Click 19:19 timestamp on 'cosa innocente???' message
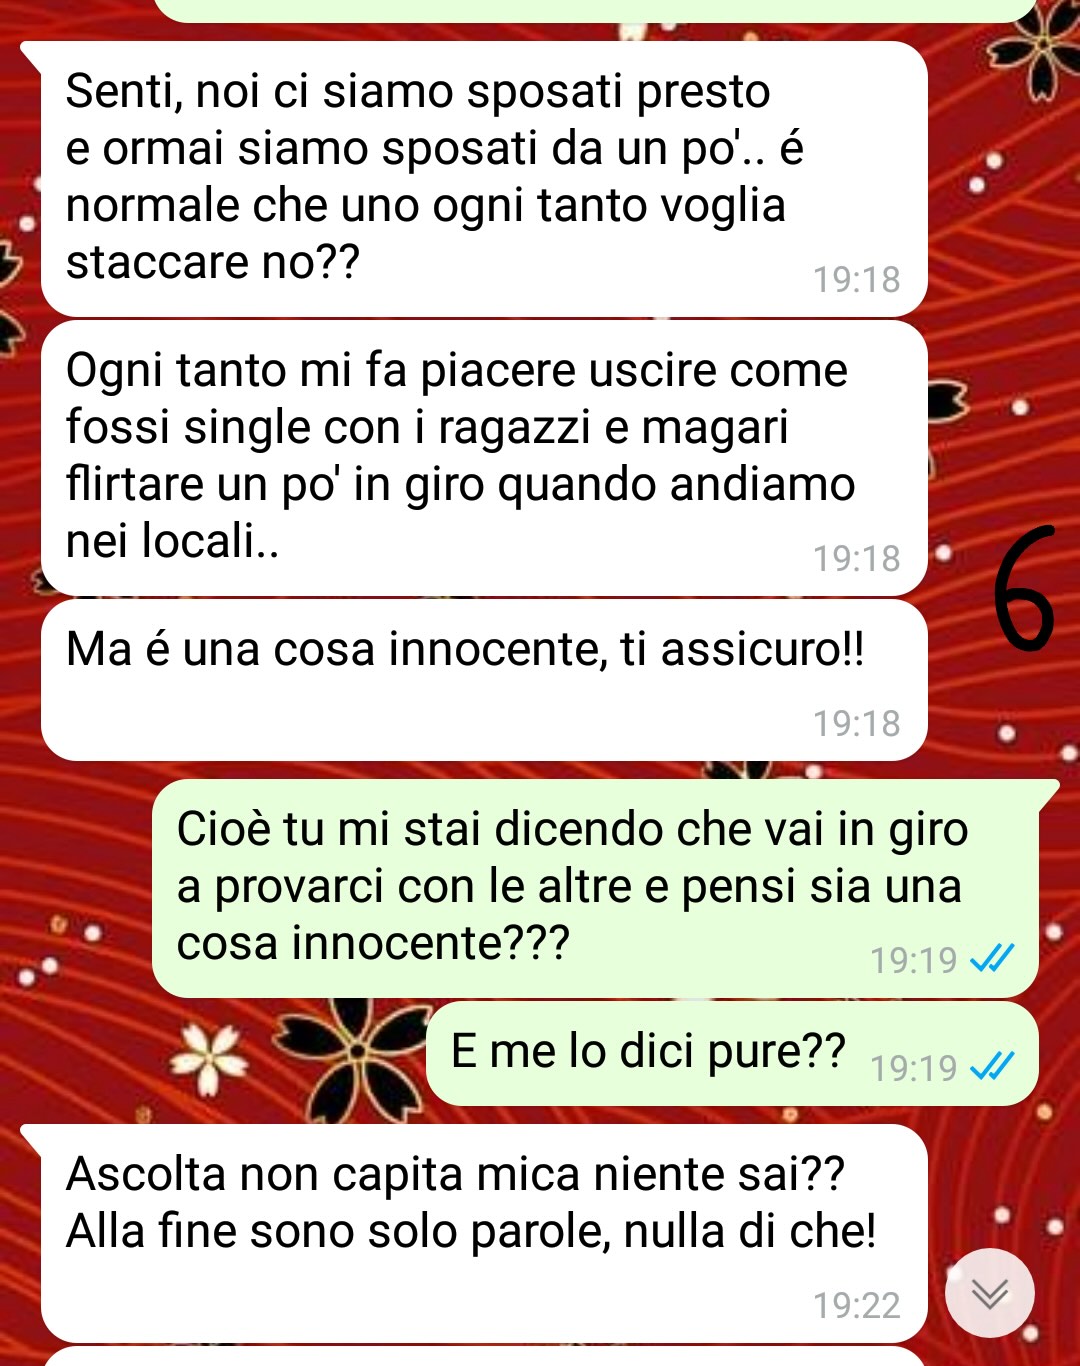The width and height of the screenshot is (1080, 1366). pos(913,960)
